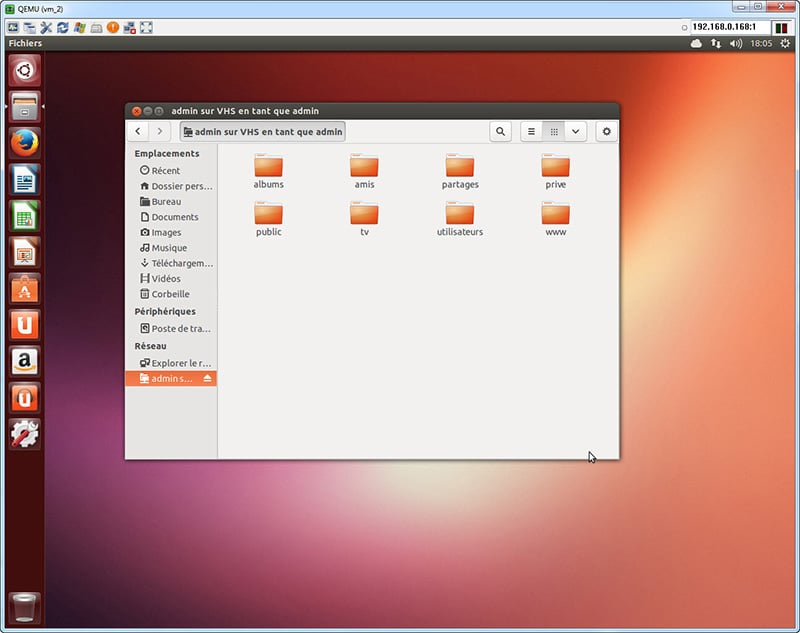This screenshot has width=800, height=633.
Task: Open the www folder
Action: click(556, 218)
